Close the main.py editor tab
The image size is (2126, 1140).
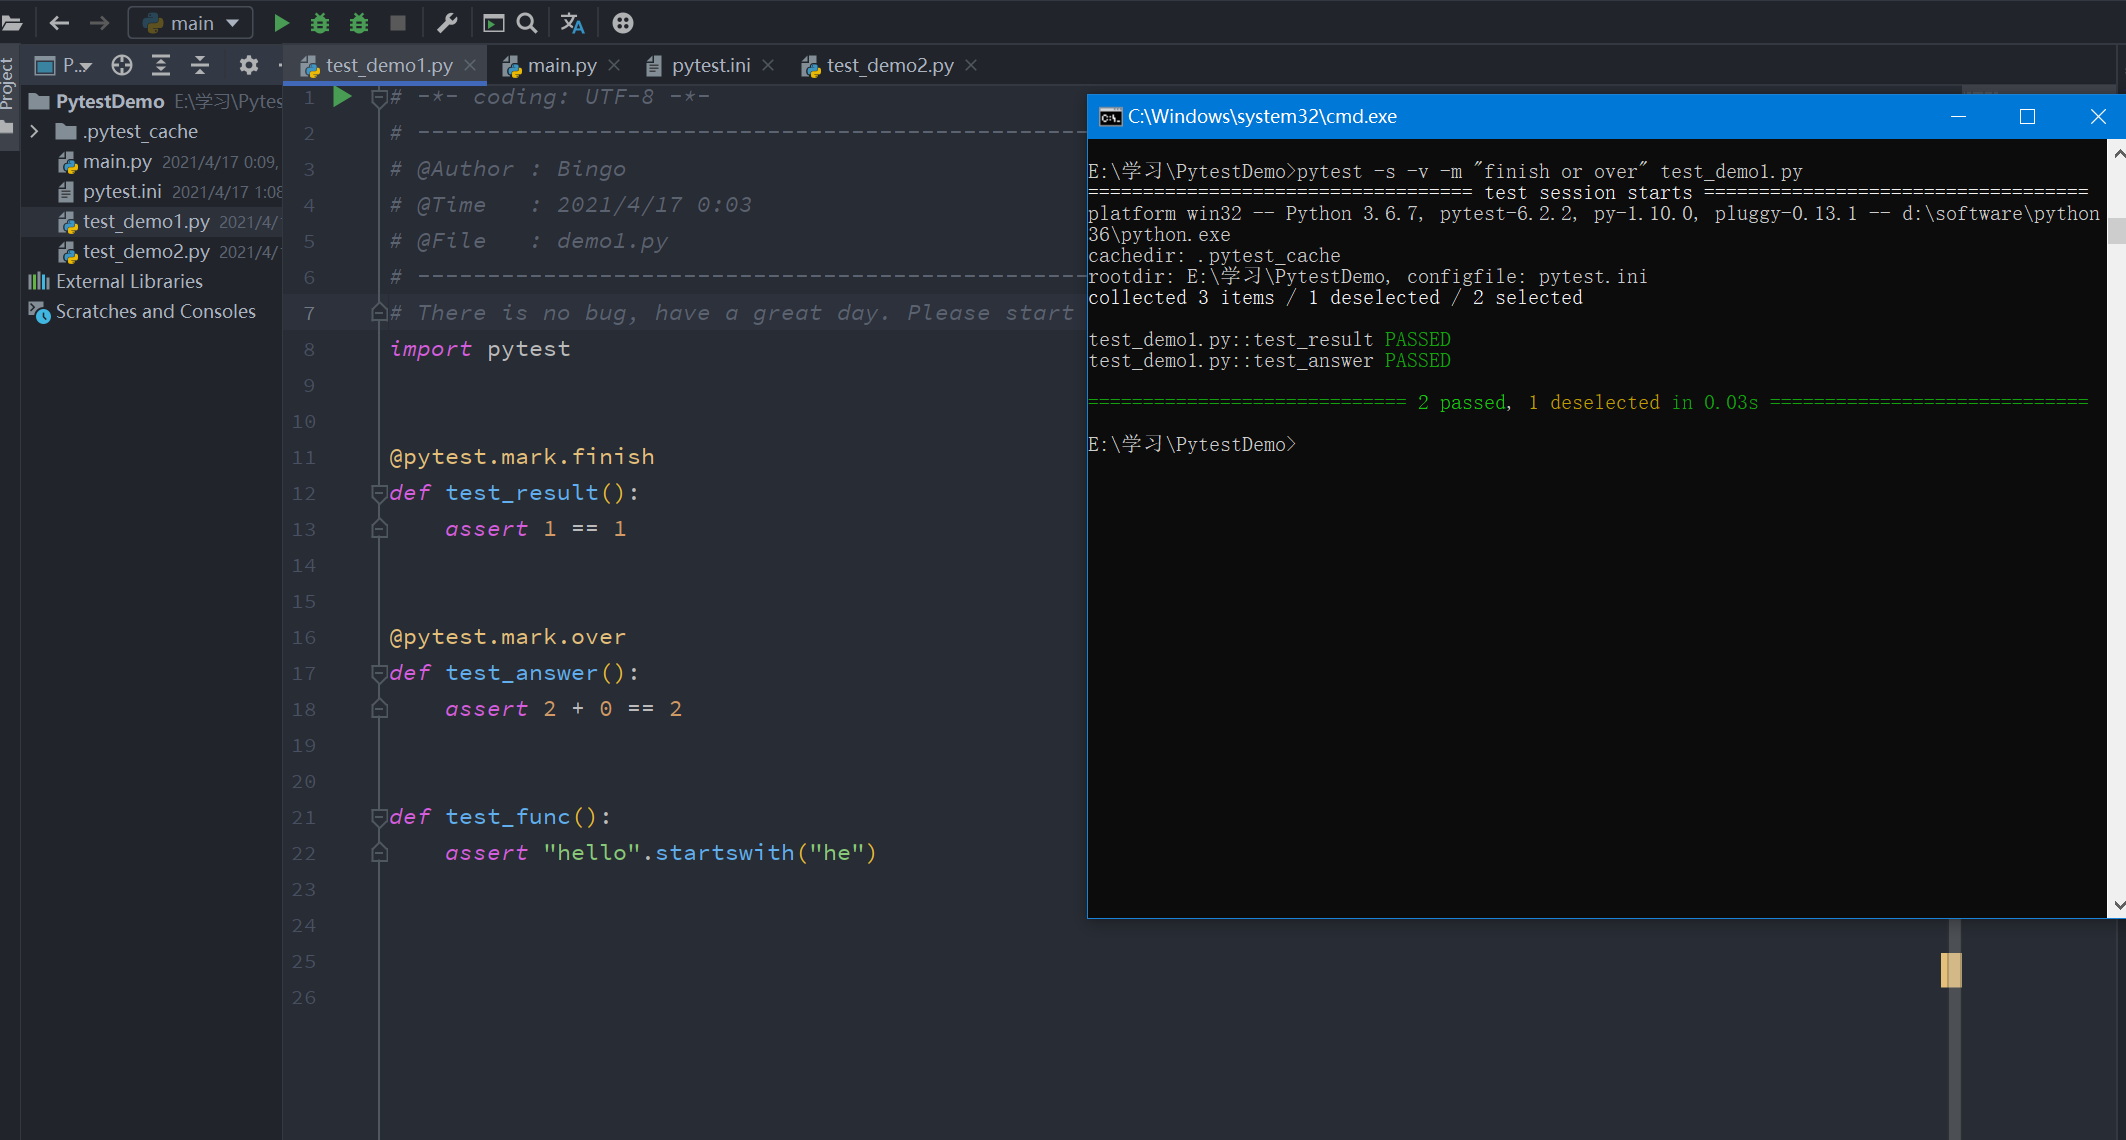pos(614,65)
